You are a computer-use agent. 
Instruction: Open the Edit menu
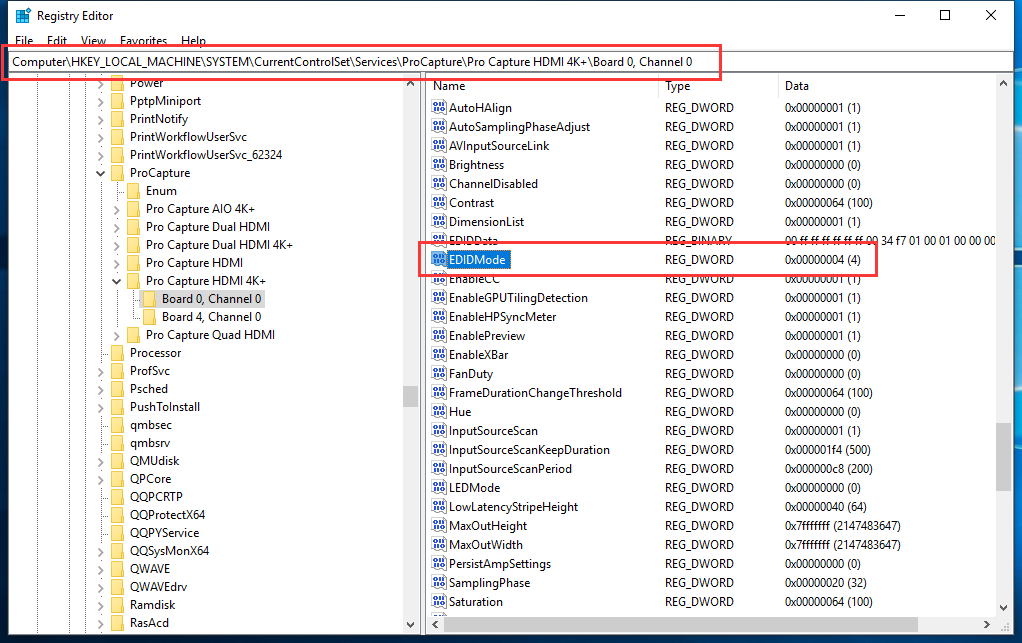click(x=57, y=40)
